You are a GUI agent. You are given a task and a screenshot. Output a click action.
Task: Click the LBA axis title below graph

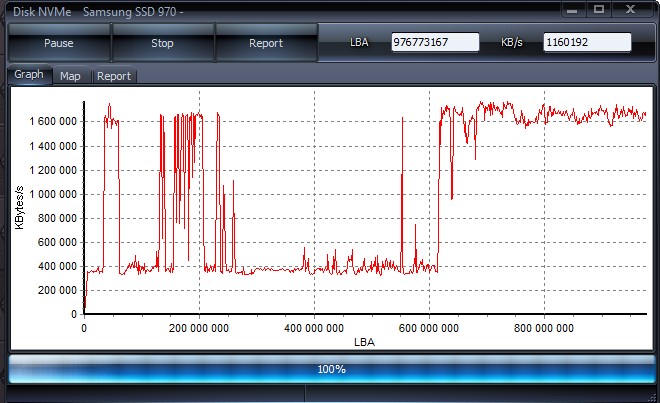pos(365,342)
